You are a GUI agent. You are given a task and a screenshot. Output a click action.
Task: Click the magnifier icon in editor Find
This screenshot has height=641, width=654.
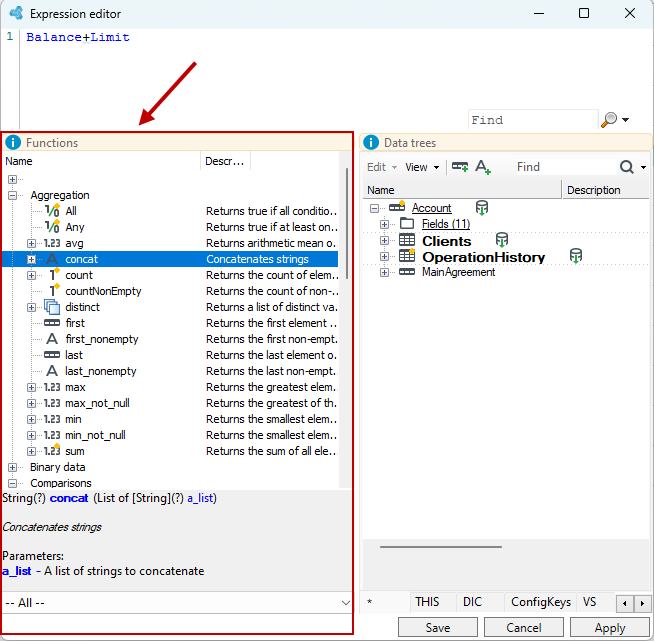click(x=609, y=120)
